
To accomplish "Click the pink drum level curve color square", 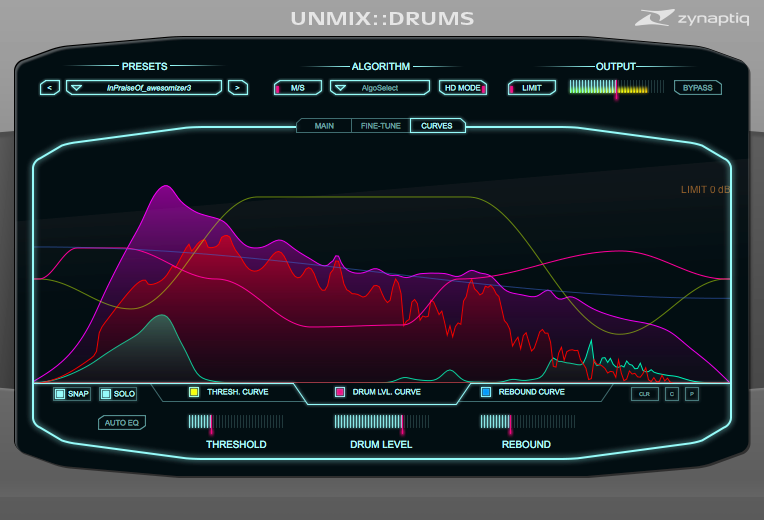I will [340, 392].
